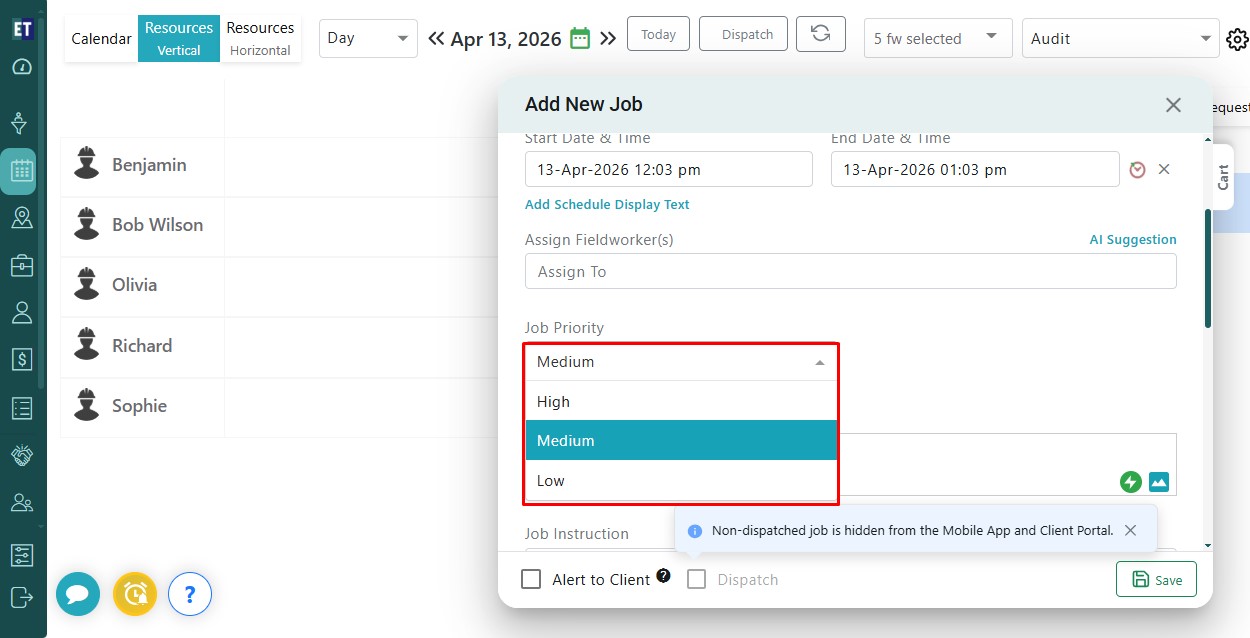The image size is (1250, 638).
Task: Click the refresh schedule icon
Action: point(820,34)
